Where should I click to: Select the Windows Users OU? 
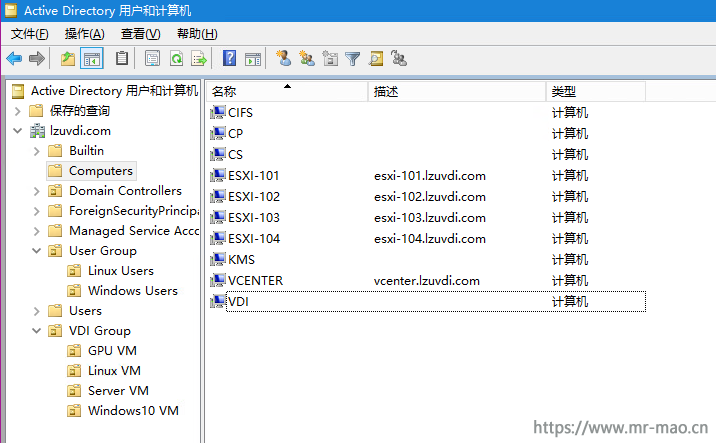(133, 291)
